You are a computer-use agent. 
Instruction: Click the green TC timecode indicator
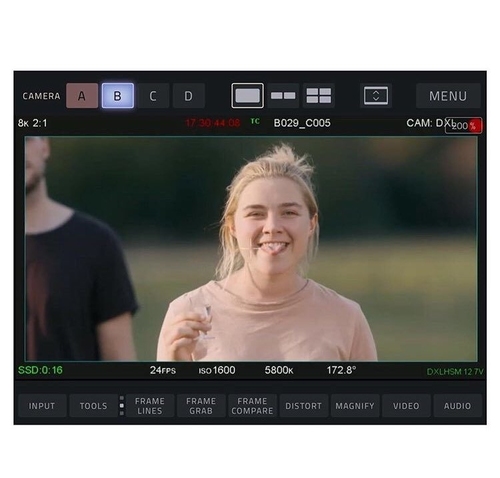point(255,121)
